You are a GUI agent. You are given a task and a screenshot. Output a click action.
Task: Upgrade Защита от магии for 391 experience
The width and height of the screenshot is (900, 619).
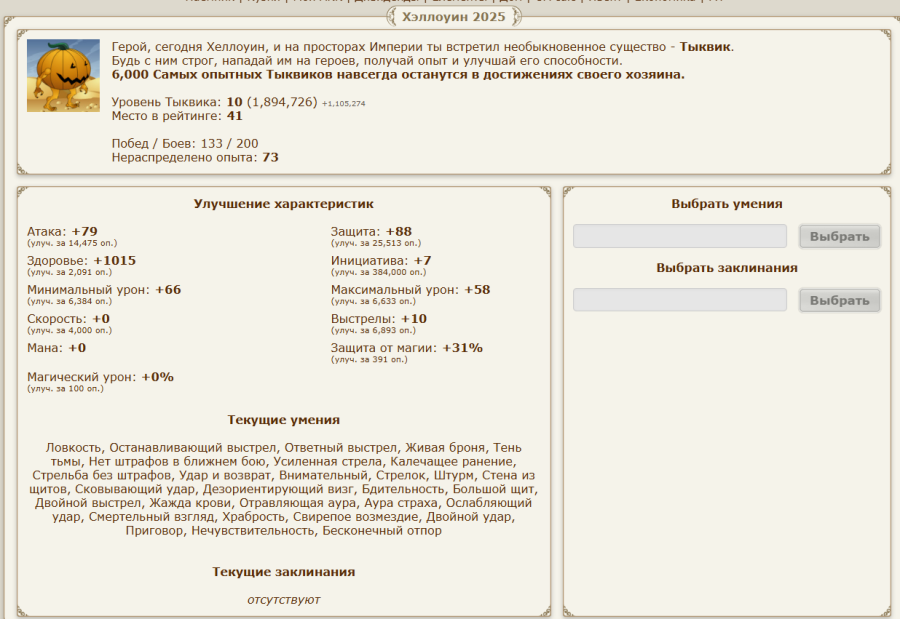pyautogui.click(x=369, y=359)
